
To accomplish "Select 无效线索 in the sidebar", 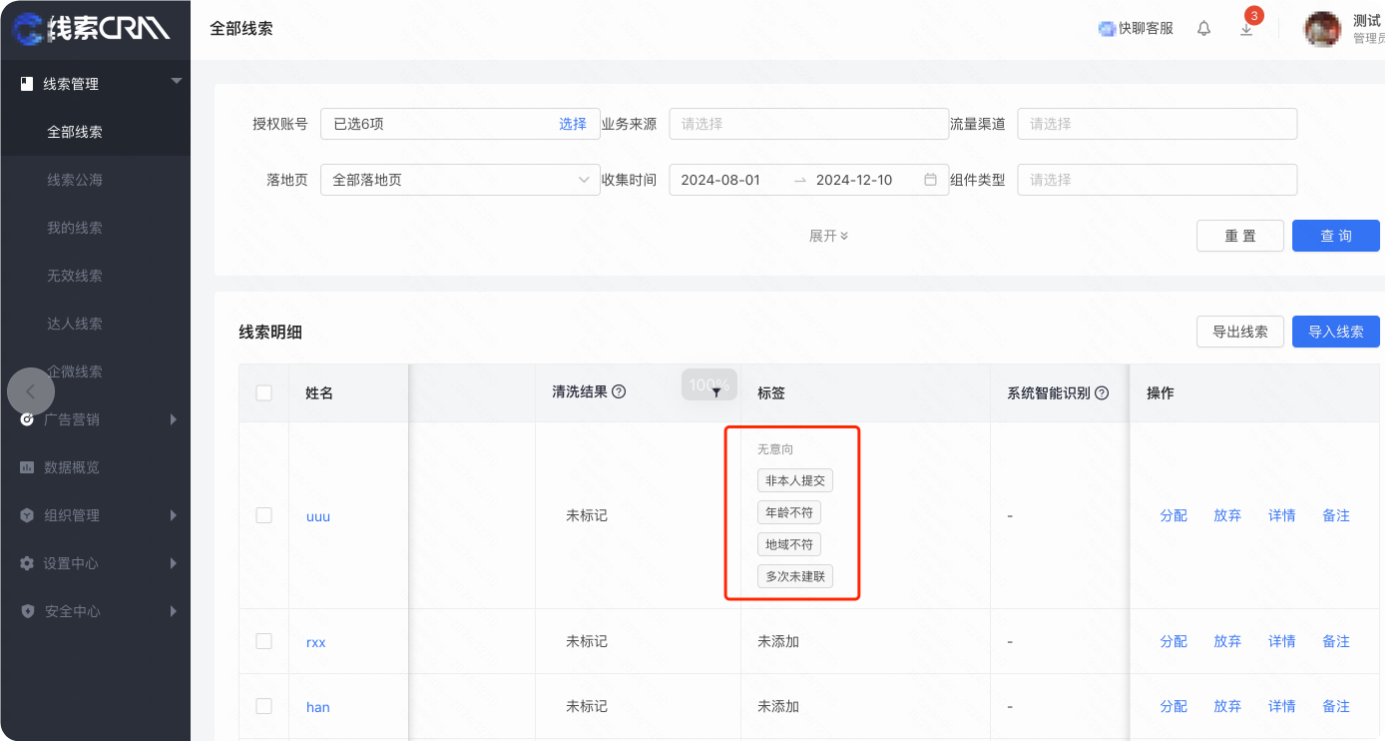I will pyautogui.click(x=95, y=275).
